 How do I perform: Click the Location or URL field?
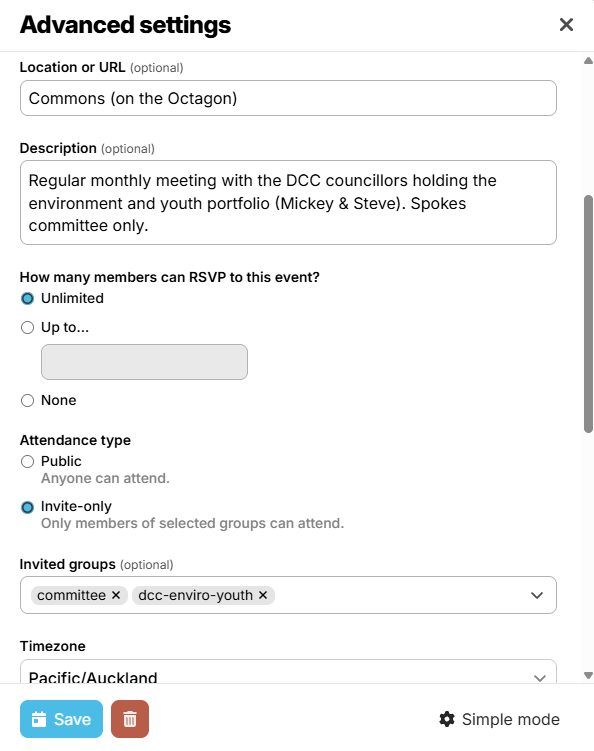pyautogui.click(x=288, y=98)
